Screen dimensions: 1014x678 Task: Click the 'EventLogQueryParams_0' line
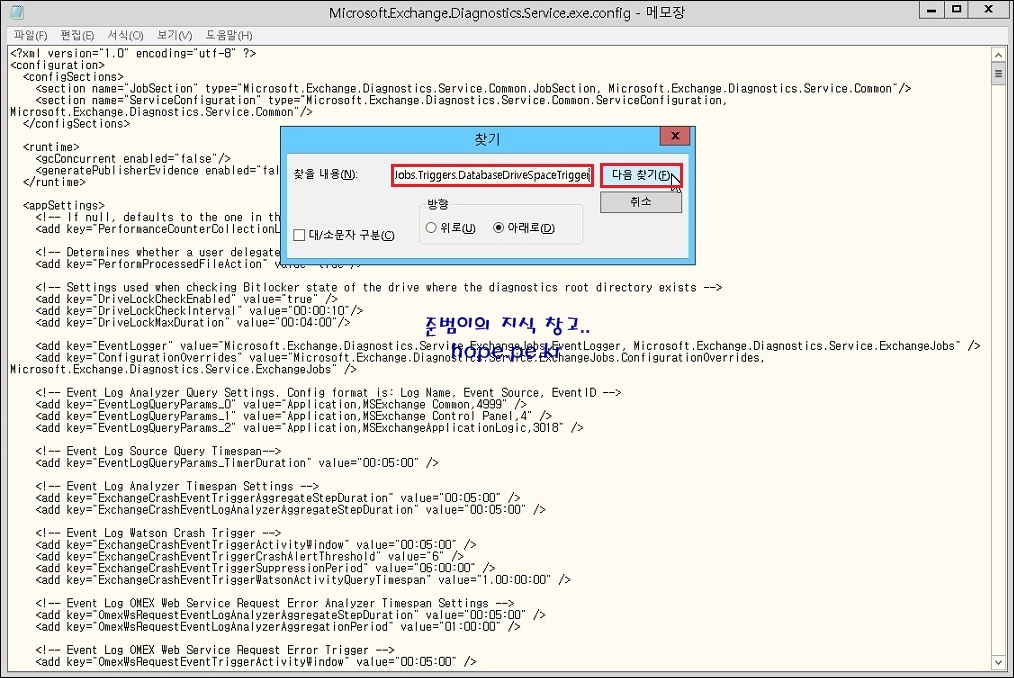coord(281,404)
